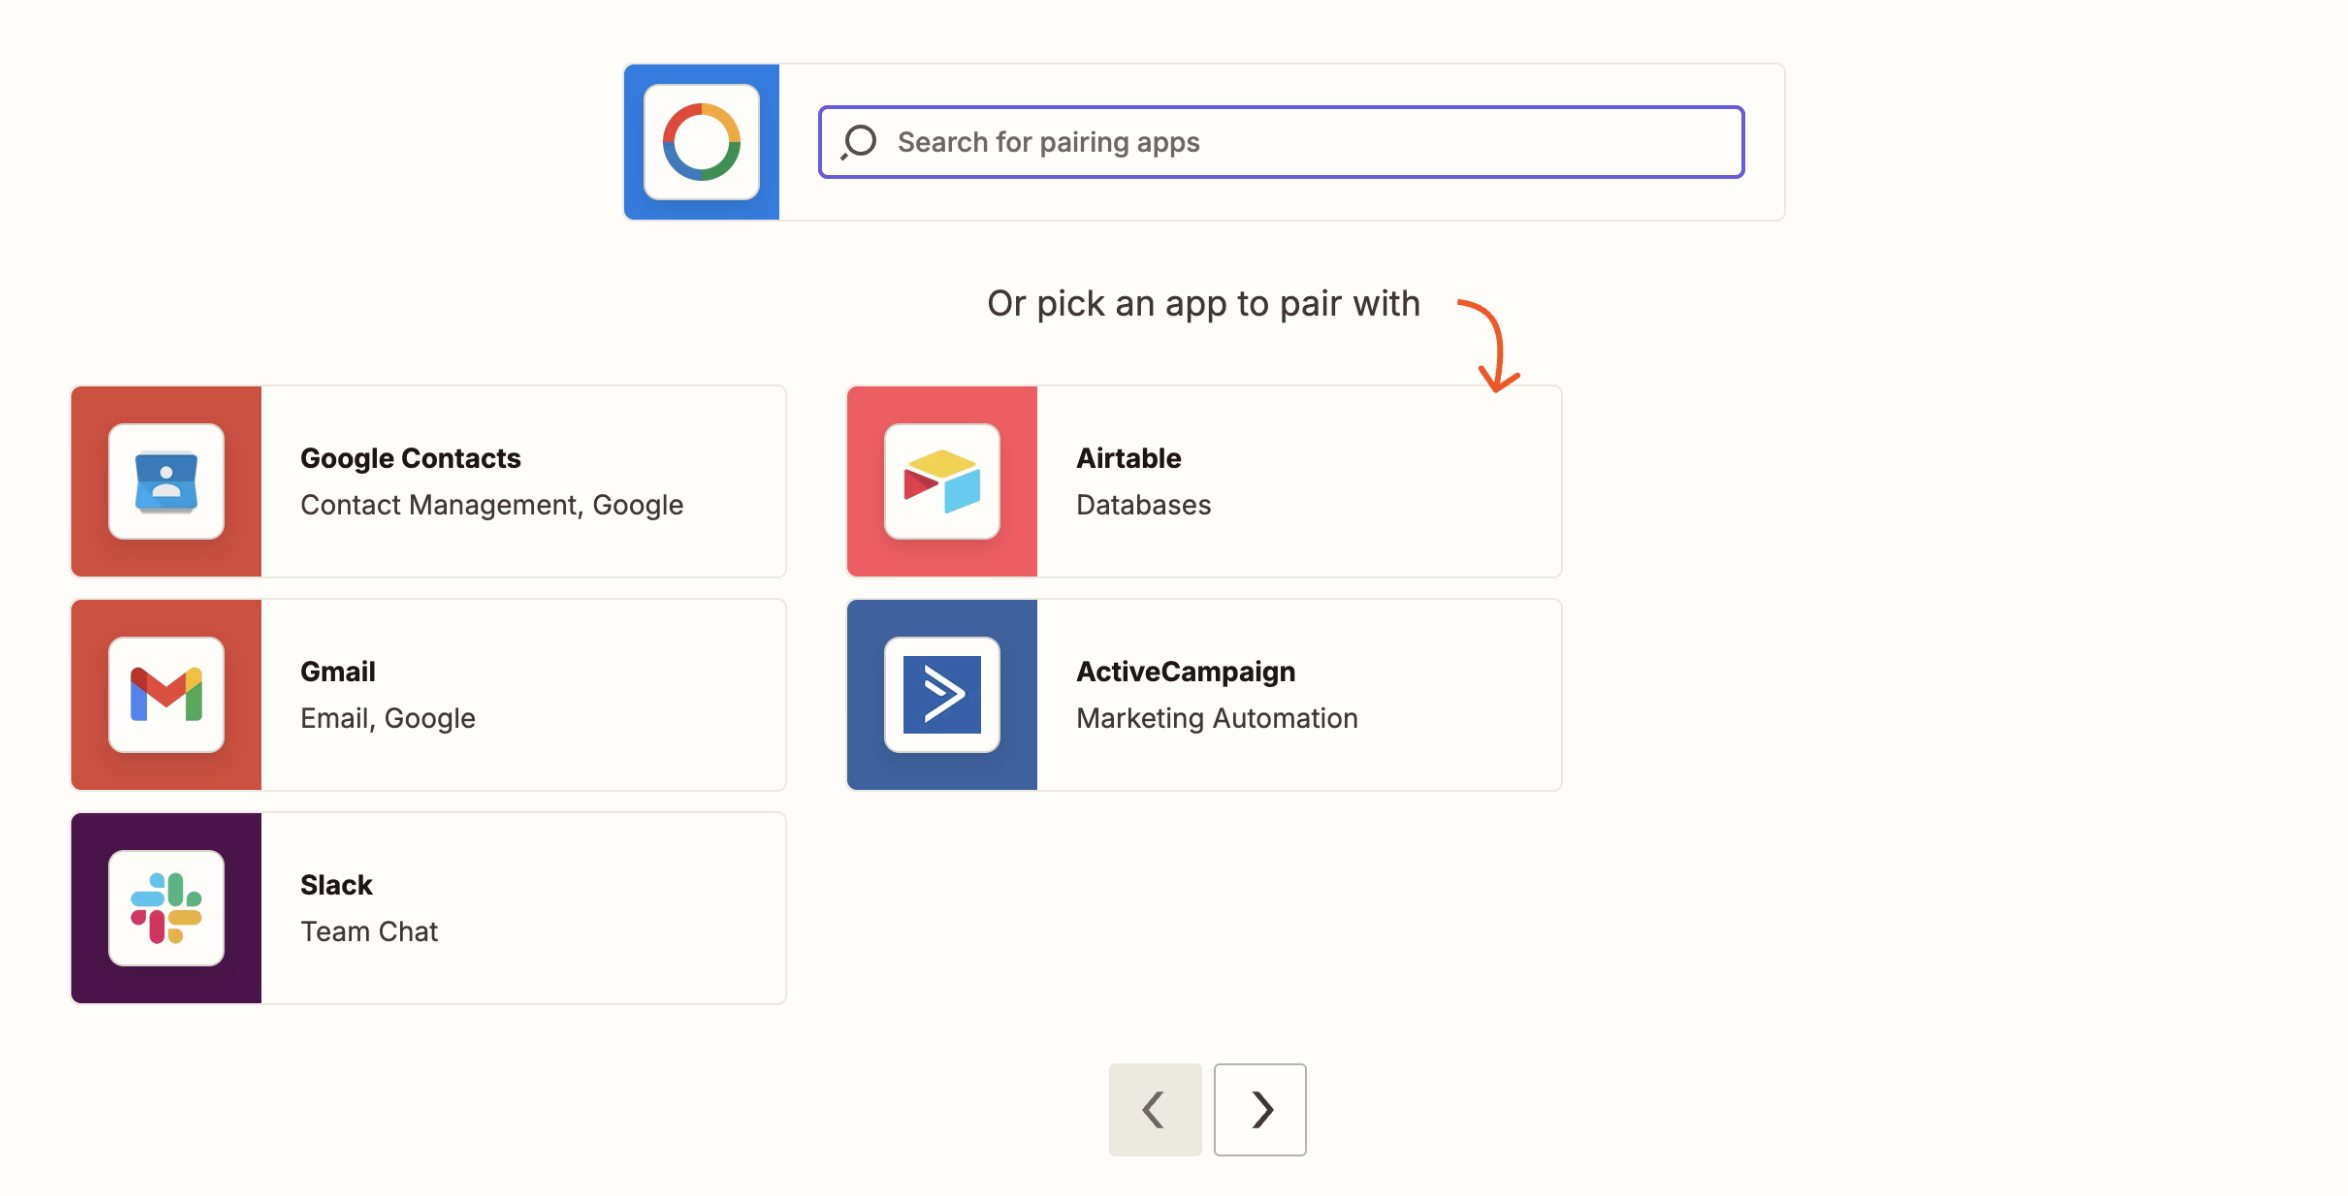
Task: Click the Slack name label
Action: point(336,884)
